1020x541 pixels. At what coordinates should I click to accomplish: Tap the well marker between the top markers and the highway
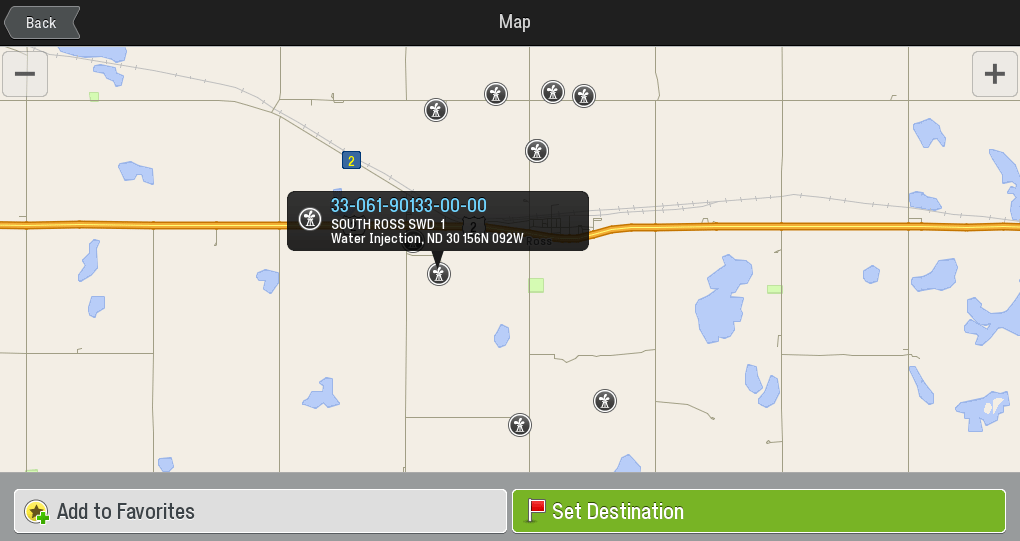pos(537,151)
